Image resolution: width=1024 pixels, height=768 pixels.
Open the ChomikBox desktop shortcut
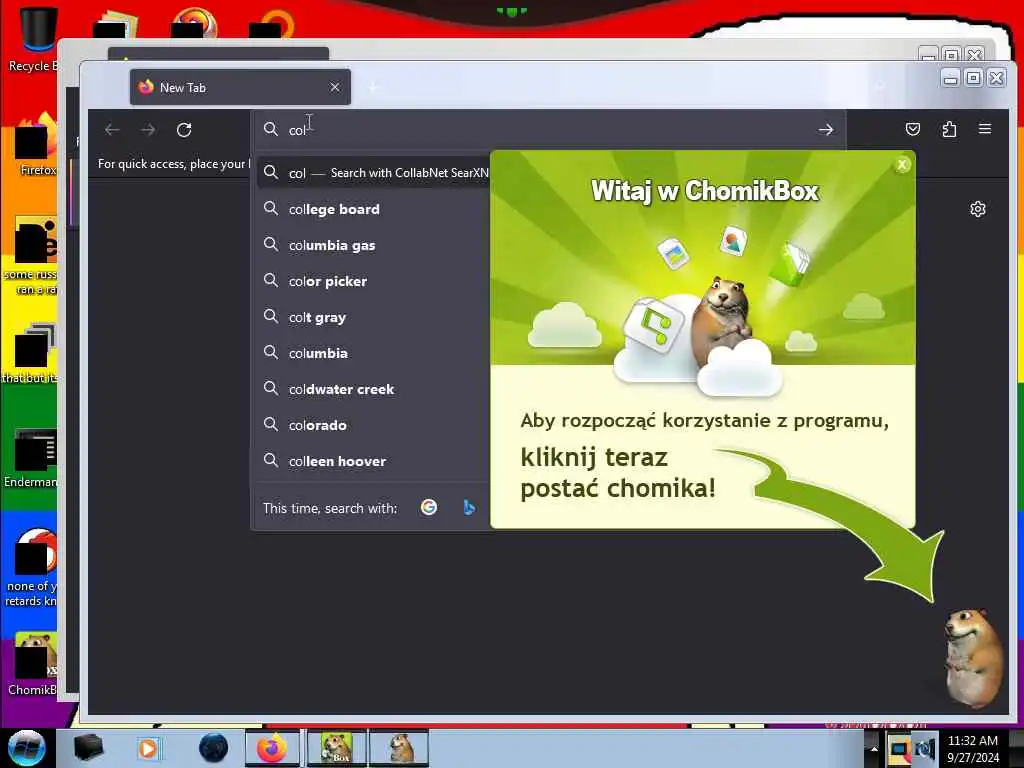point(34,665)
